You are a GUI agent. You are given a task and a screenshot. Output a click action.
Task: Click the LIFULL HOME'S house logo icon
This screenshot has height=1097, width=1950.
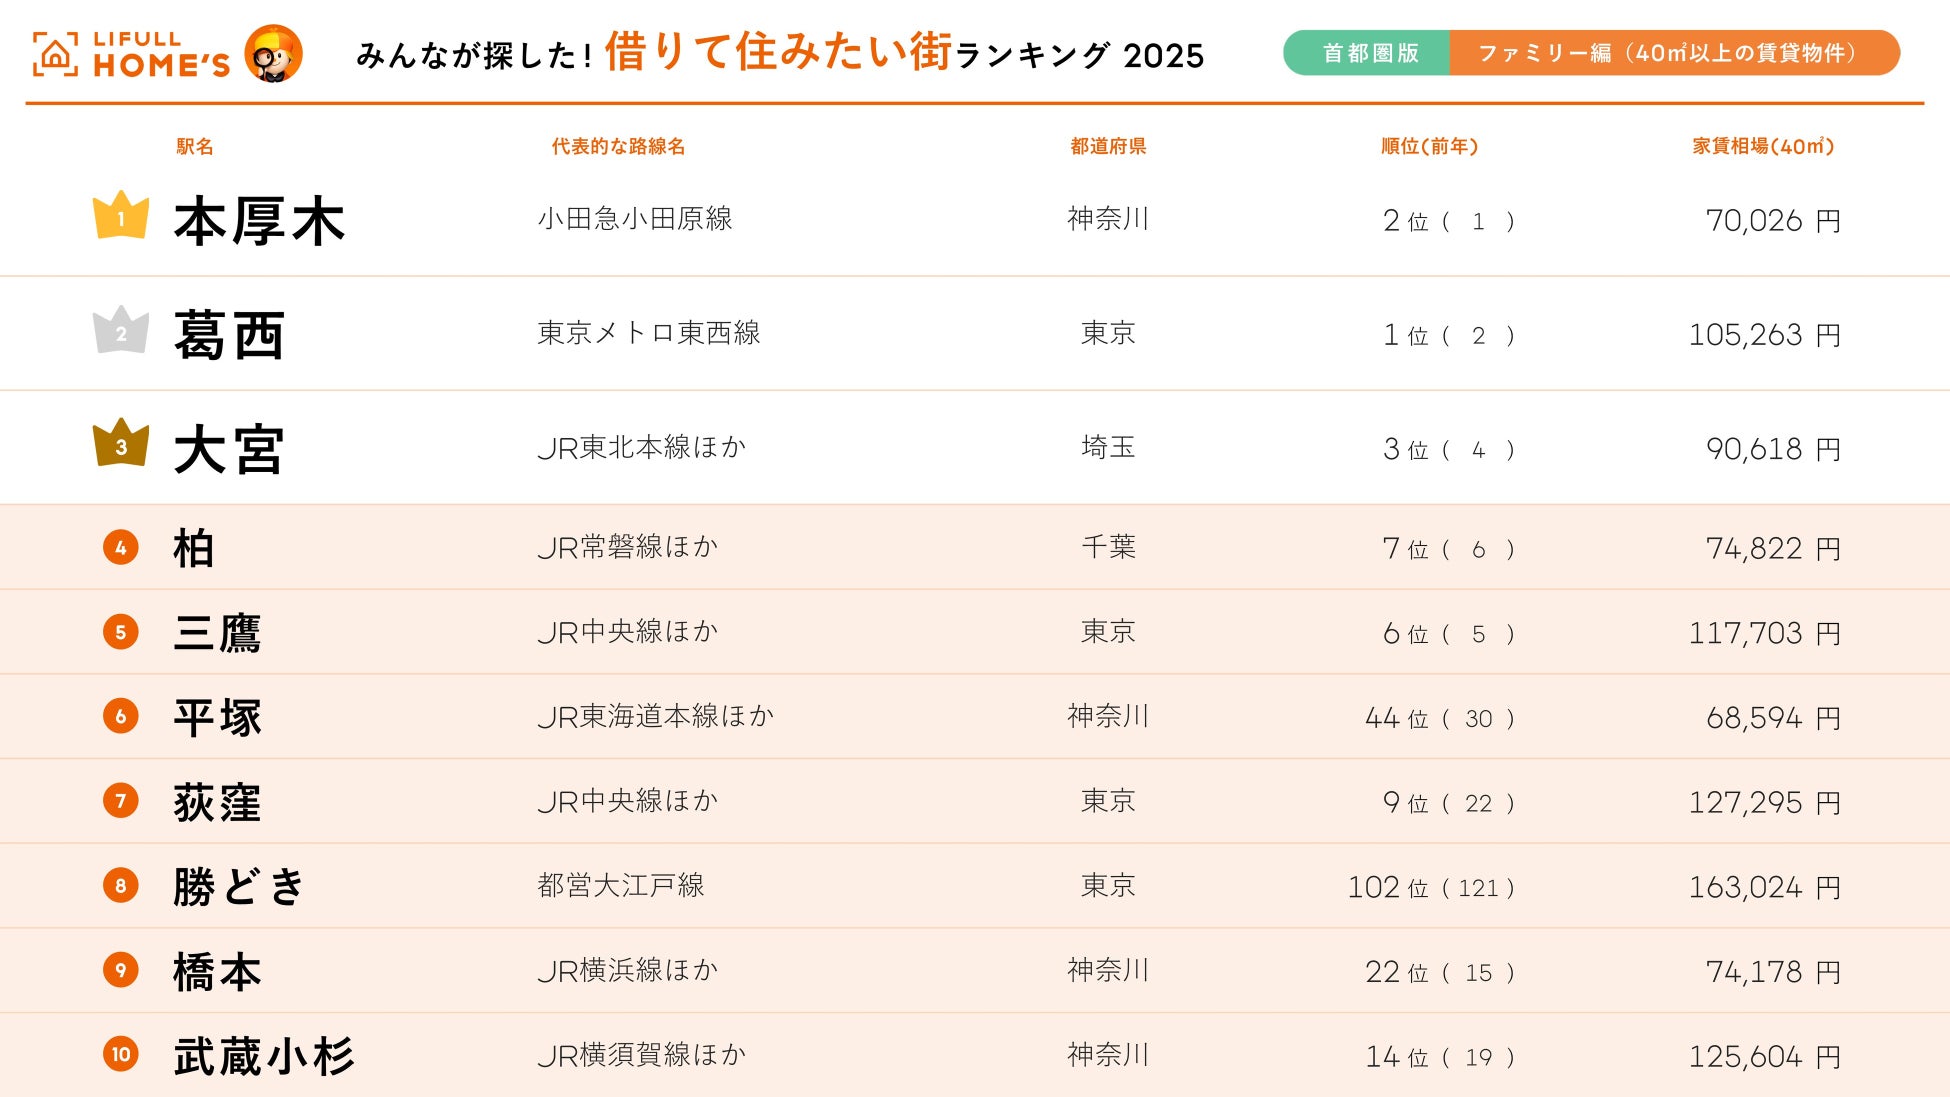(55, 55)
